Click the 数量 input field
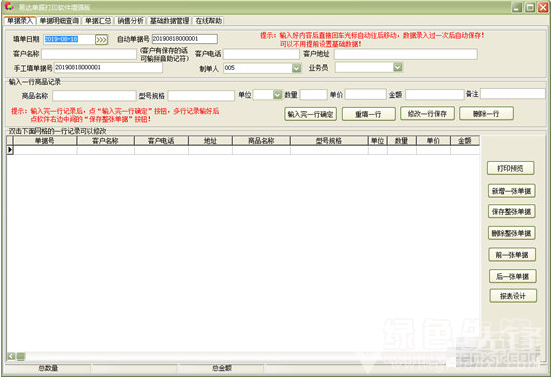Image resolution: width=552 pixels, height=378 pixels. [313, 94]
